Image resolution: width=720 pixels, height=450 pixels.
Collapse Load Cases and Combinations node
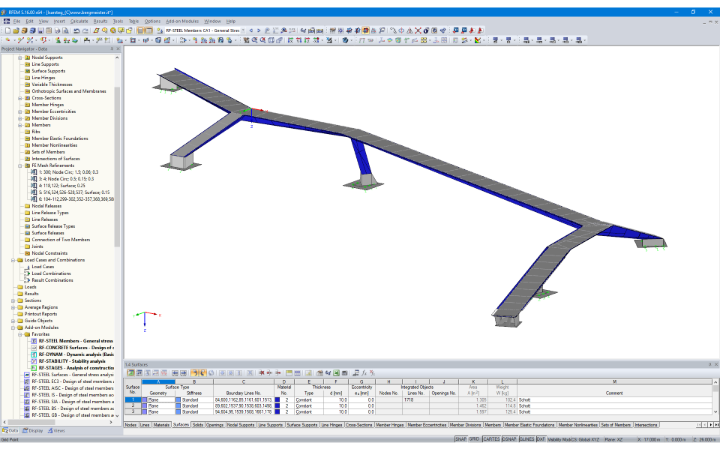[13, 260]
